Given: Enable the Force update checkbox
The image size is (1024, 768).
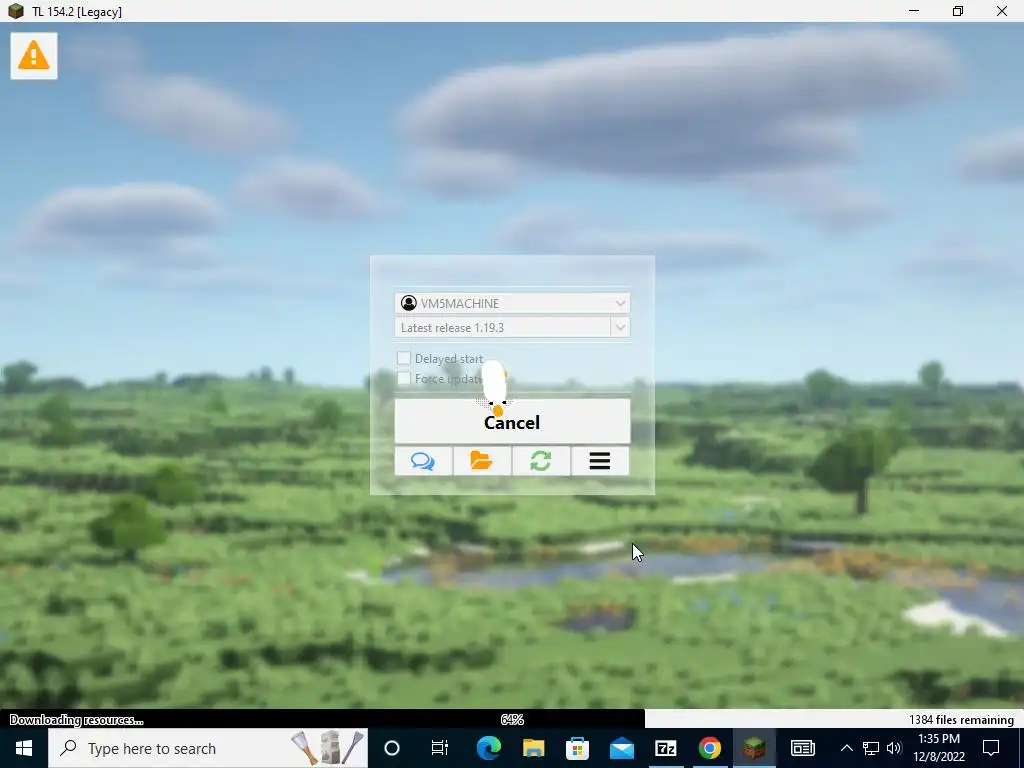Looking at the screenshot, I should click(404, 378).
